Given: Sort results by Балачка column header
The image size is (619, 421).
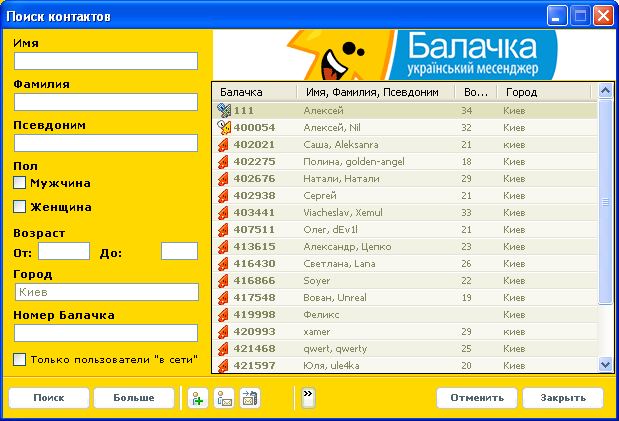Looking at the screenshot, I should click(x=255, y=92).
